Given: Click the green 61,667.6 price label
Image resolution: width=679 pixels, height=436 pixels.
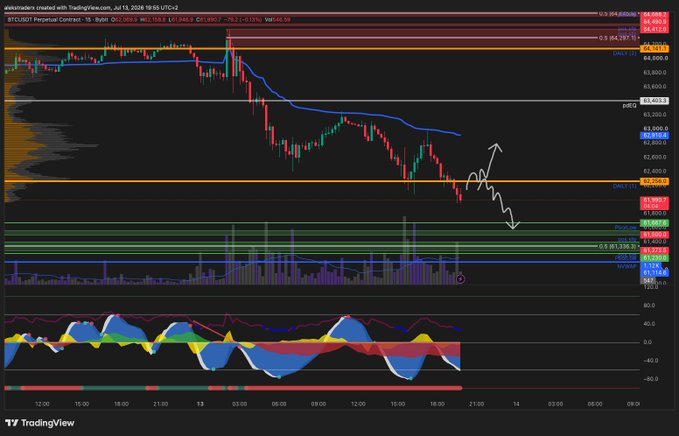Looking at the screenshot, I should [x=654, y=223].
